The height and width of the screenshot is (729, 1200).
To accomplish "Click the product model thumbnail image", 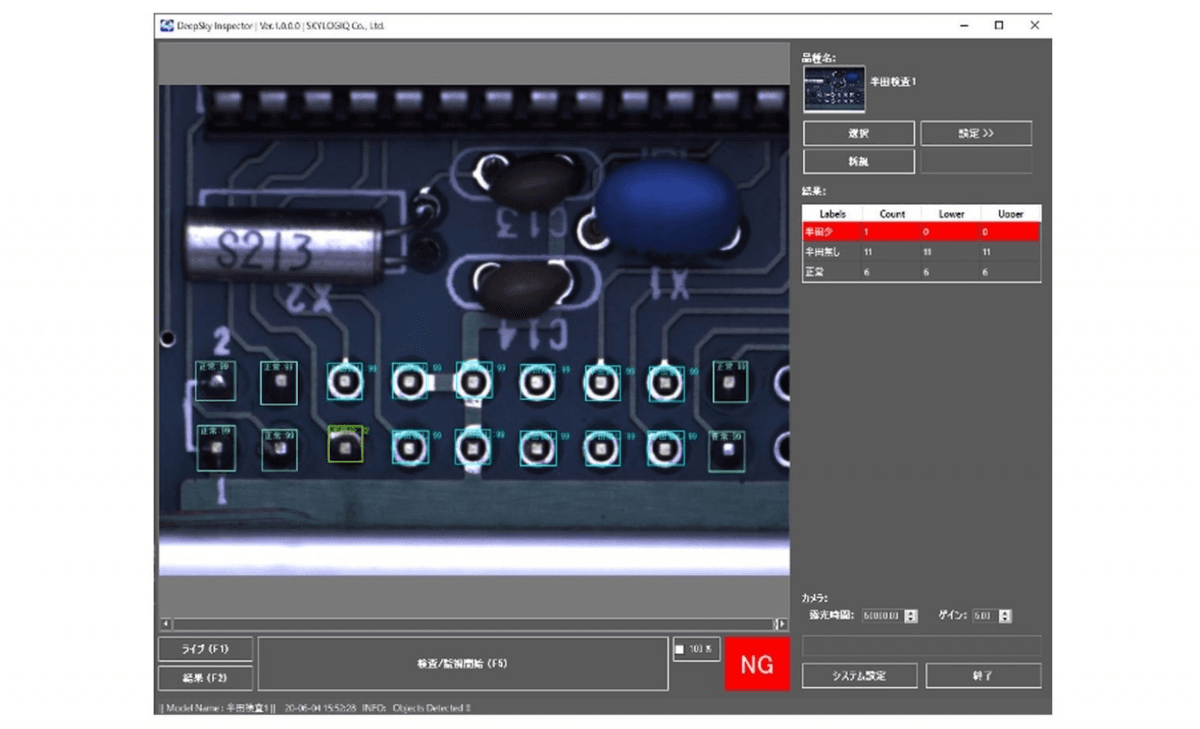I will 834,89.
